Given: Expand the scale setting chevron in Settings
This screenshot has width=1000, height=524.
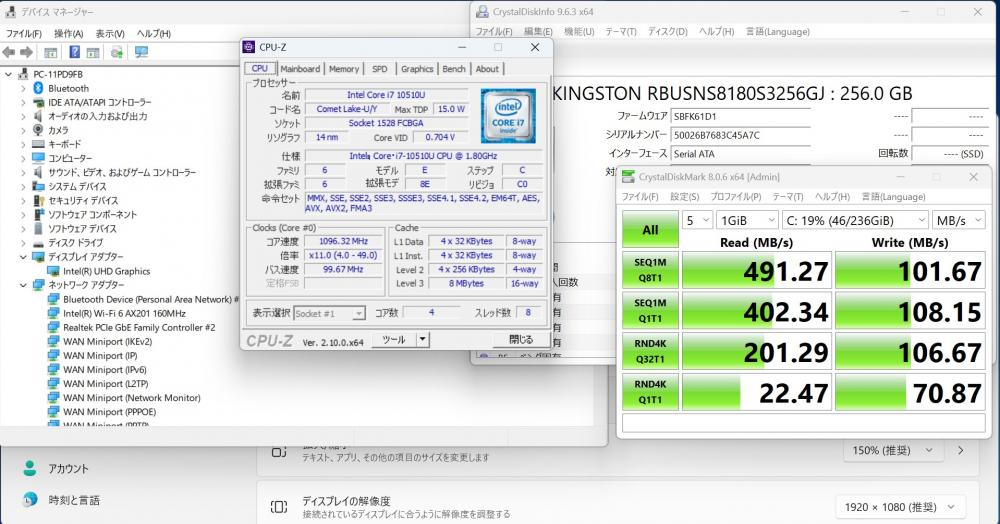Looking at the screenshot, I should coord(961,450).
